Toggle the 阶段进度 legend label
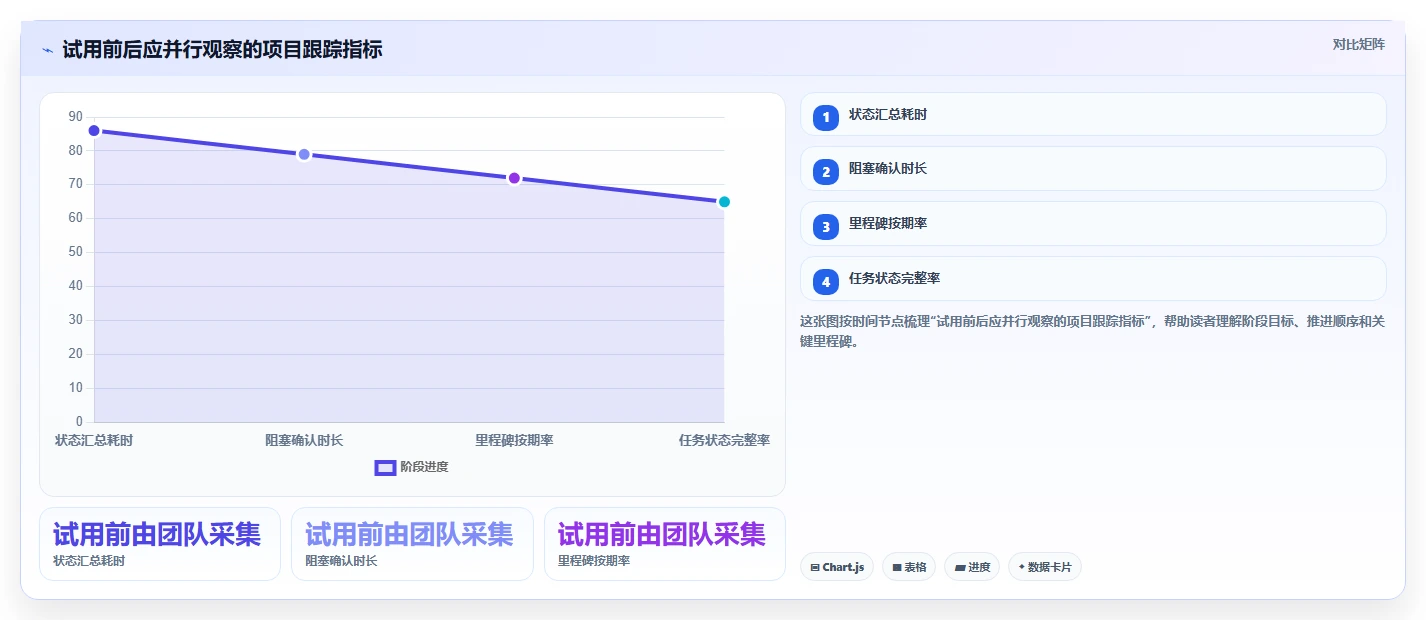 tap(424, 467)
